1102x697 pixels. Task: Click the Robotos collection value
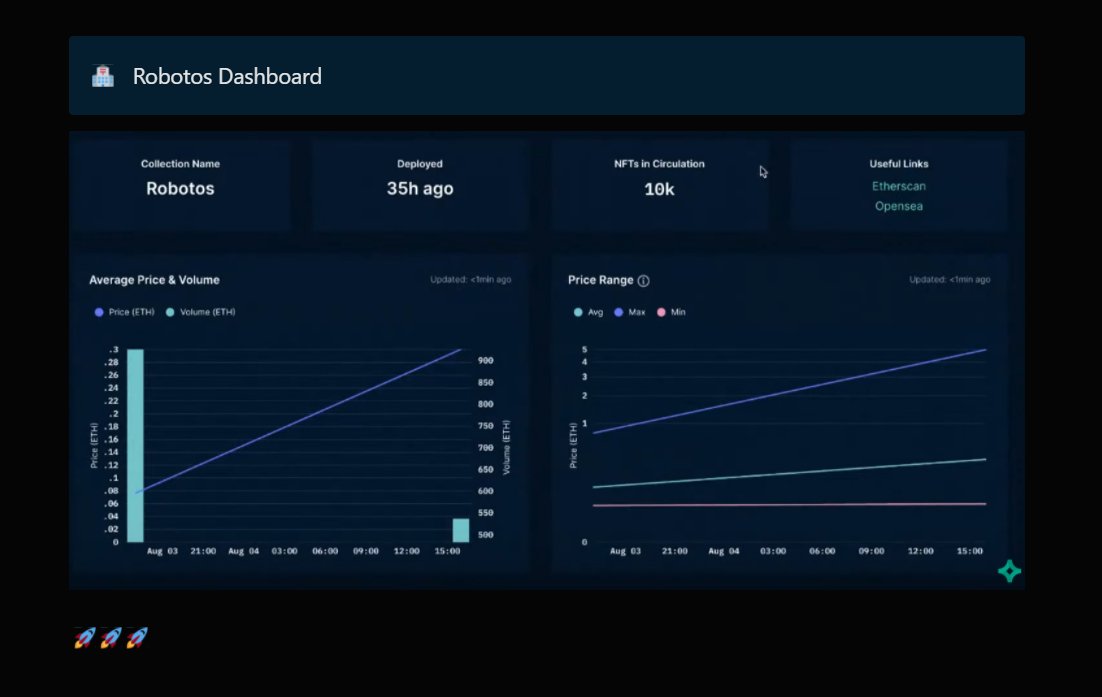coord(180,188)
